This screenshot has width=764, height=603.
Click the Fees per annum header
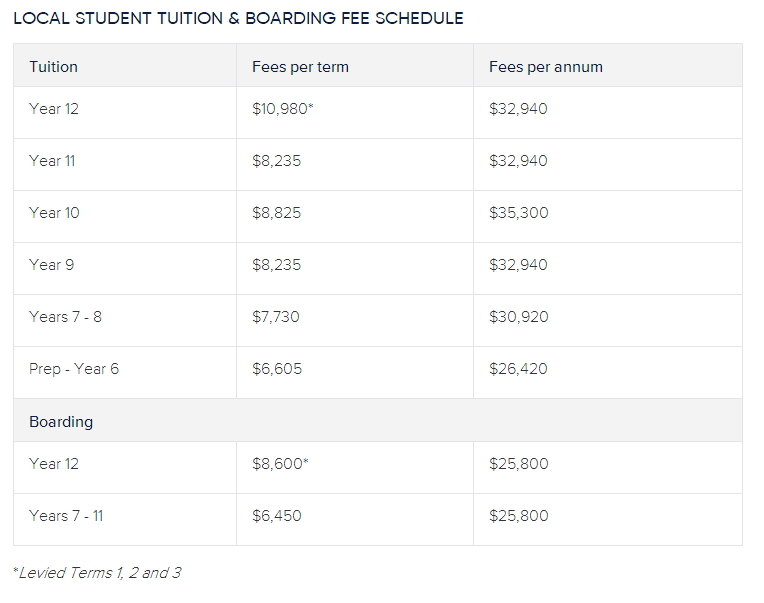pos(545,67)
